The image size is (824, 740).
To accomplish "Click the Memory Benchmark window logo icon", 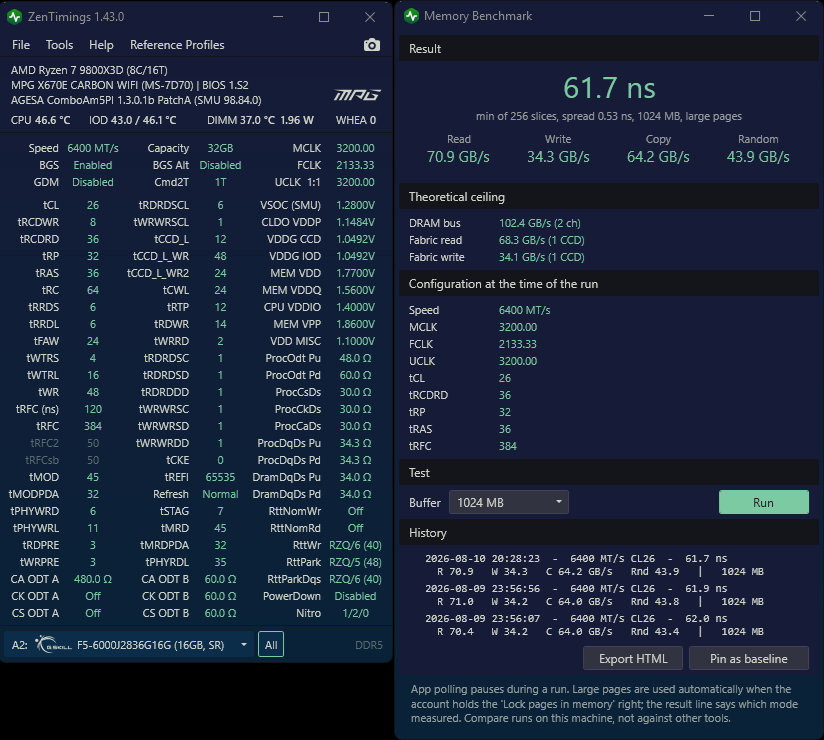I will coord(411,16).
